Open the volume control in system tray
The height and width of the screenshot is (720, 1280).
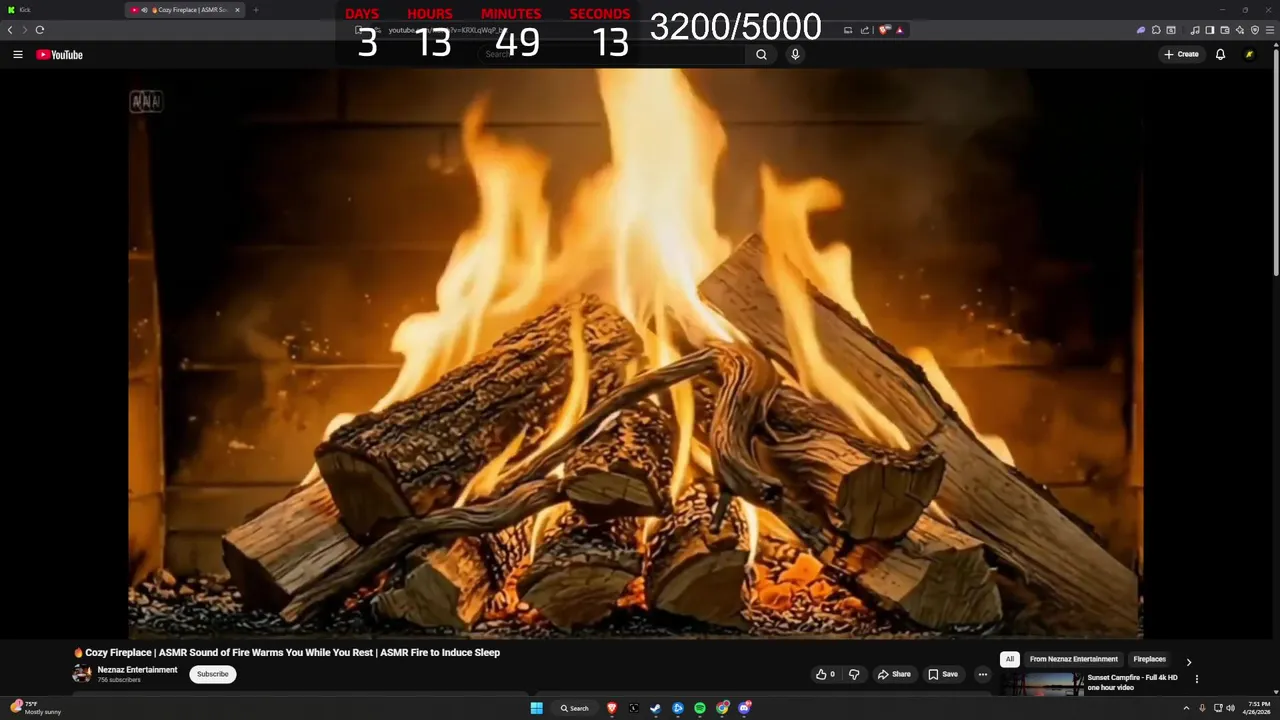[x=1230, y=708]
